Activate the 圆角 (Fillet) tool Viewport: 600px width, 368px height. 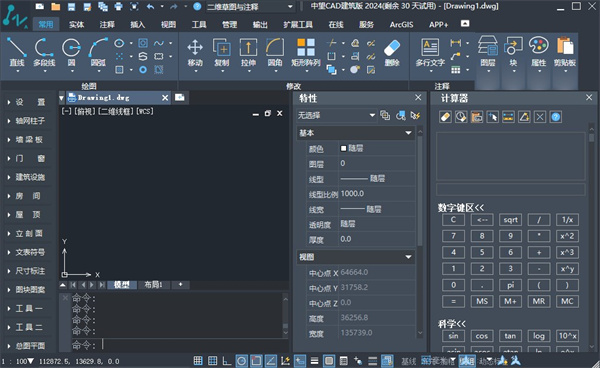[275, 52]
